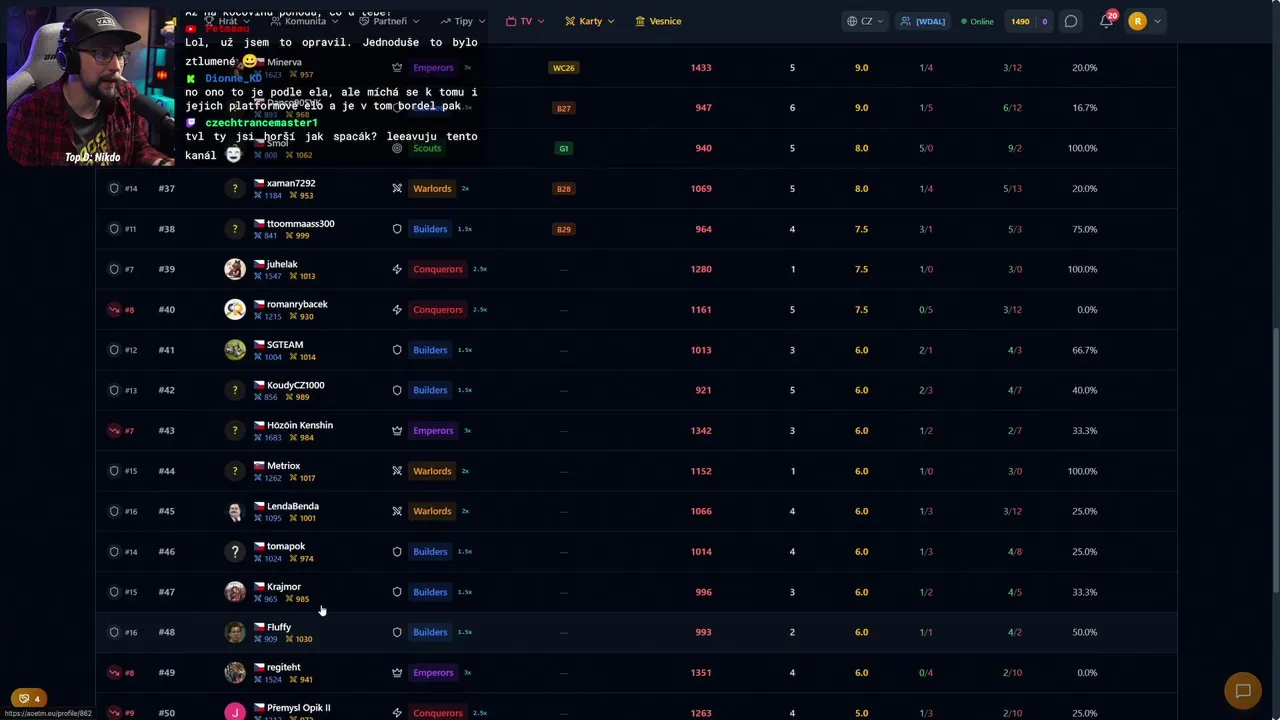Click the red downtrend icon in romanrybacek's row

pyautogui.click(x=114, y=309)
